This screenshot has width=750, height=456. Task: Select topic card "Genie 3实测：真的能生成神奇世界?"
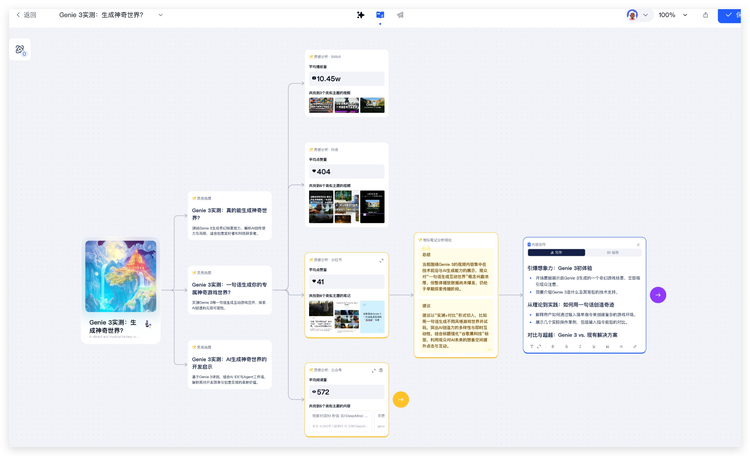230,216
